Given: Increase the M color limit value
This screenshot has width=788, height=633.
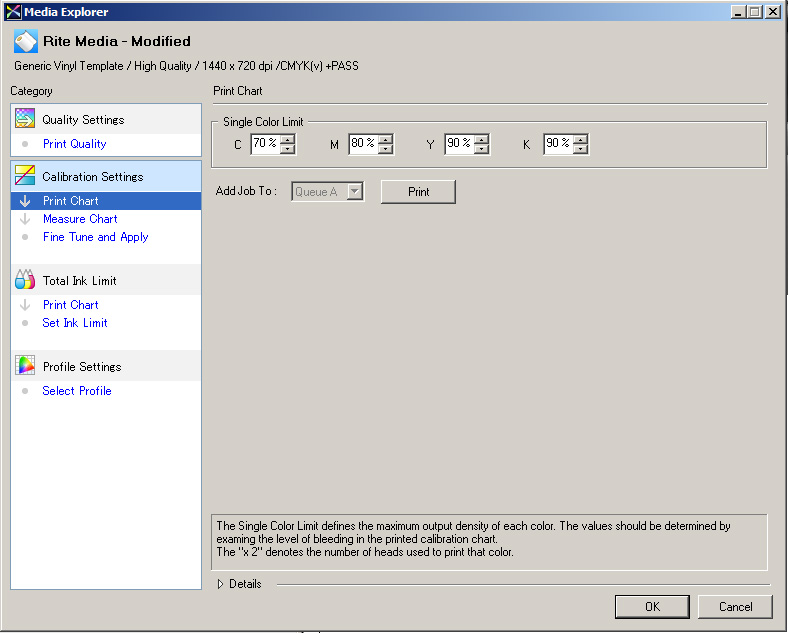Looking at the screenshot, I should point(385,139).
